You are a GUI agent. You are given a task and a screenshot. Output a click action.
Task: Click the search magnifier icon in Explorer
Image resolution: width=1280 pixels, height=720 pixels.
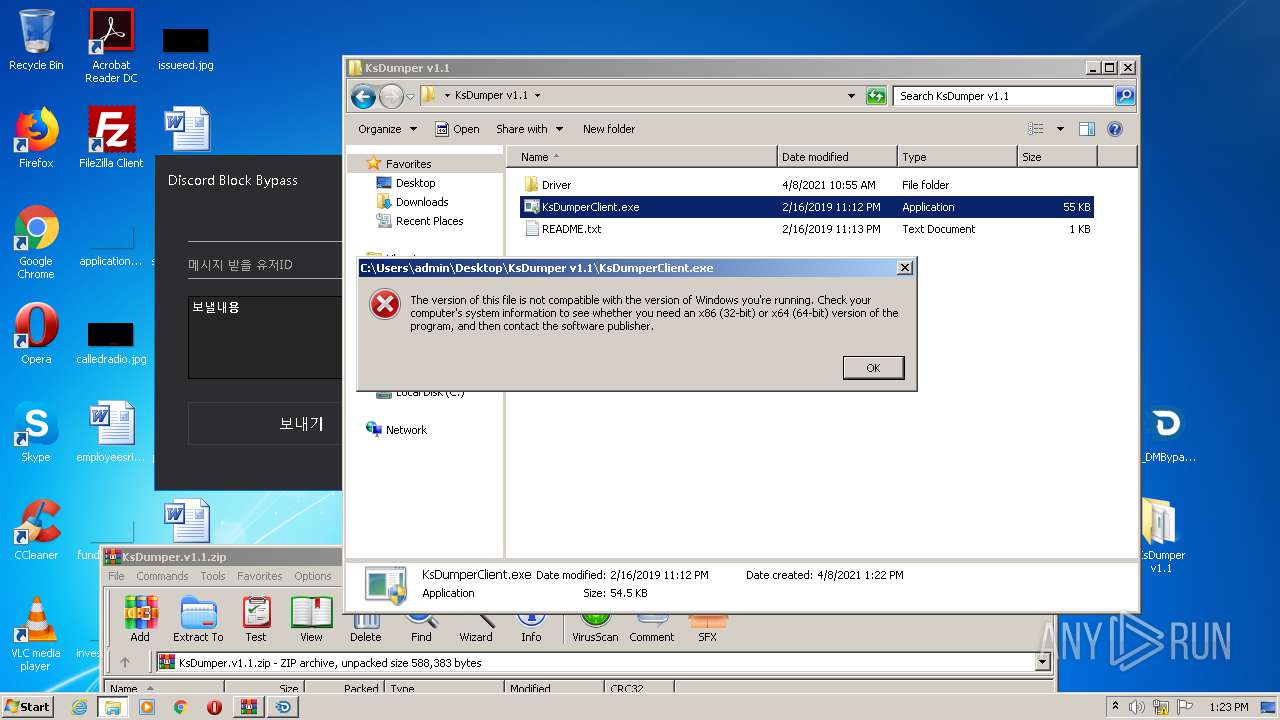pyautogui.click(x=1125, y=96)
